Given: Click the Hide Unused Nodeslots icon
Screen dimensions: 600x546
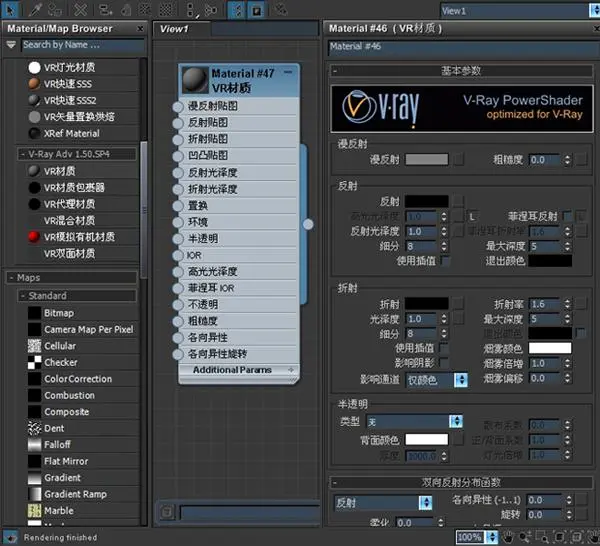Looking at the screenshot, I should pyautogui.click(x=126, y=10).
